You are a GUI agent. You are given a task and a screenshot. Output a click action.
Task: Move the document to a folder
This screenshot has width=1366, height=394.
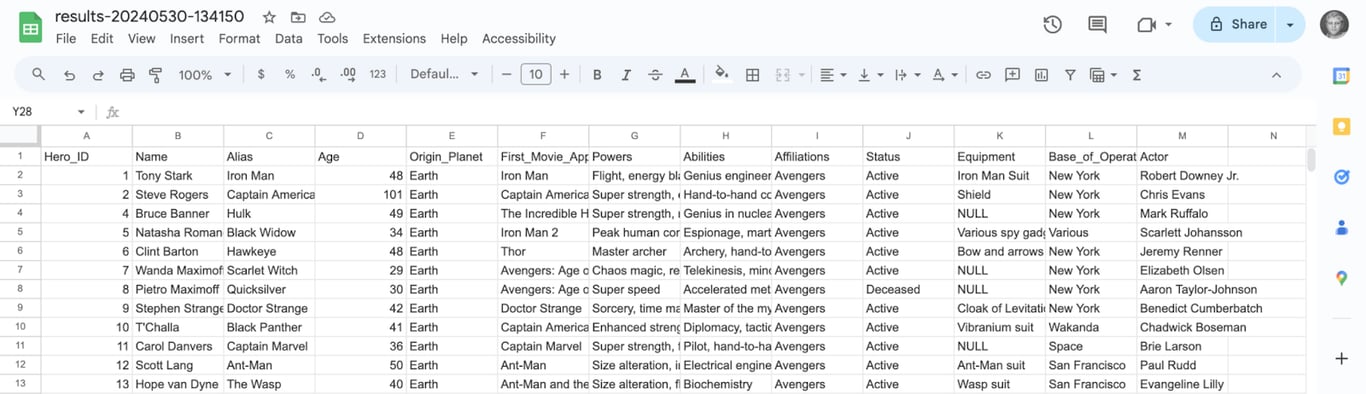pyautogui.click(x=298, y=17)
